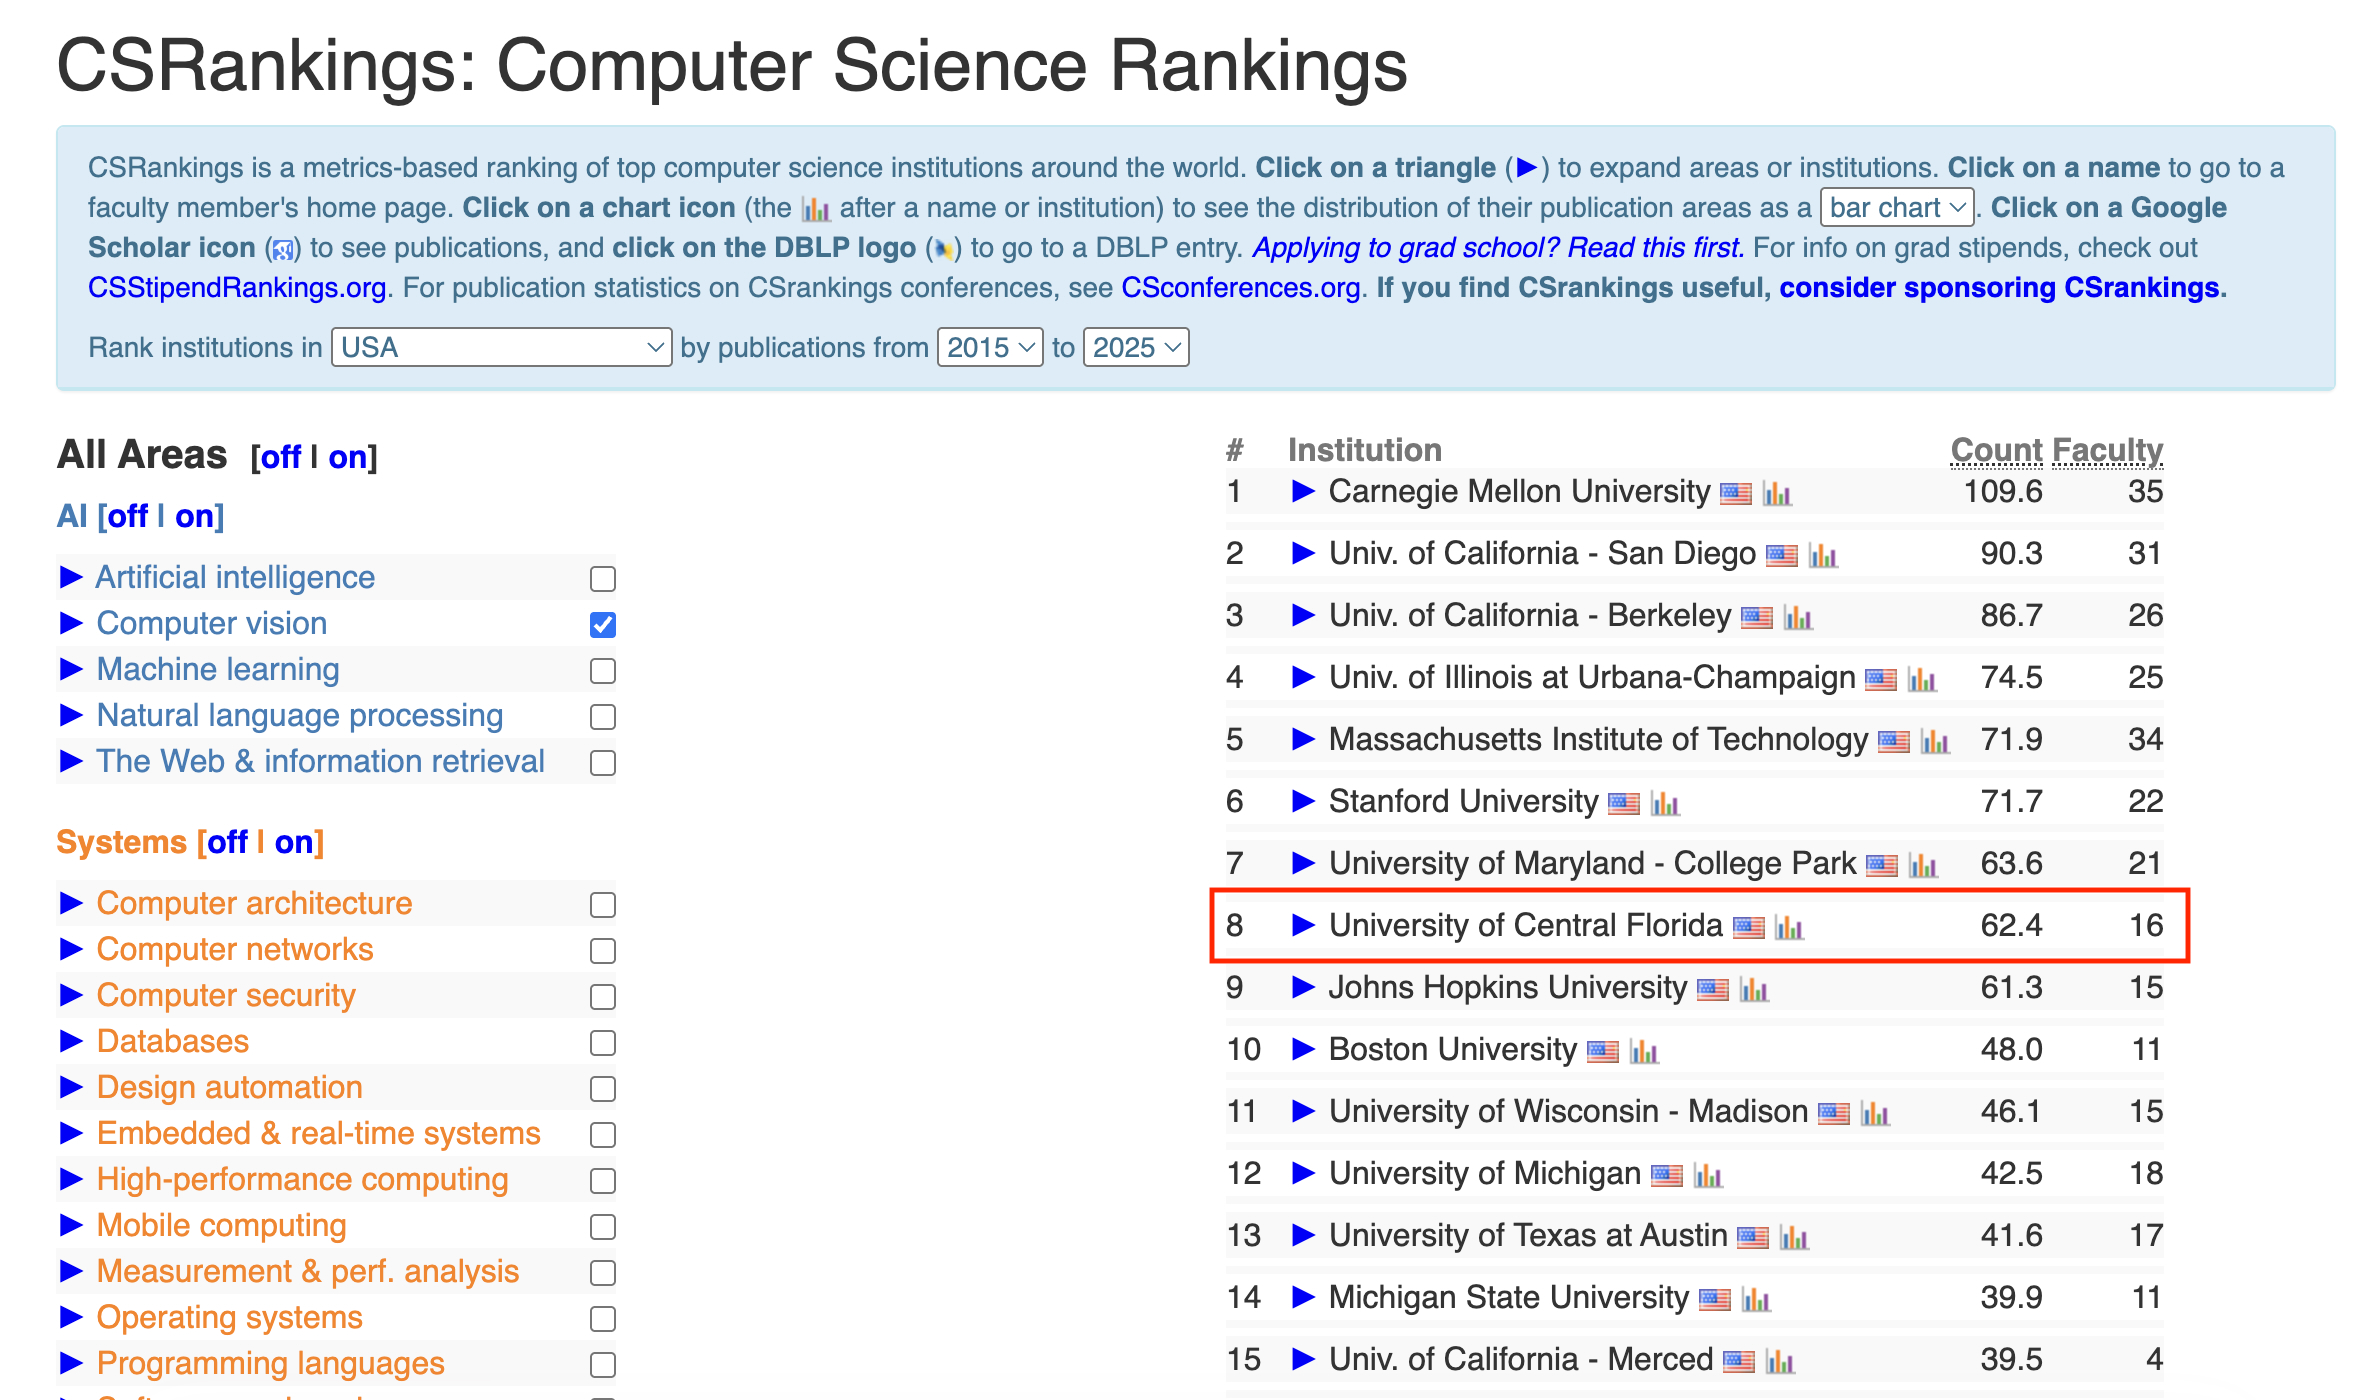This screenshot has width=2366, height=1400.
Task: Open Carnegie Mellon University's chart icon
Action: coord(1777,493)
